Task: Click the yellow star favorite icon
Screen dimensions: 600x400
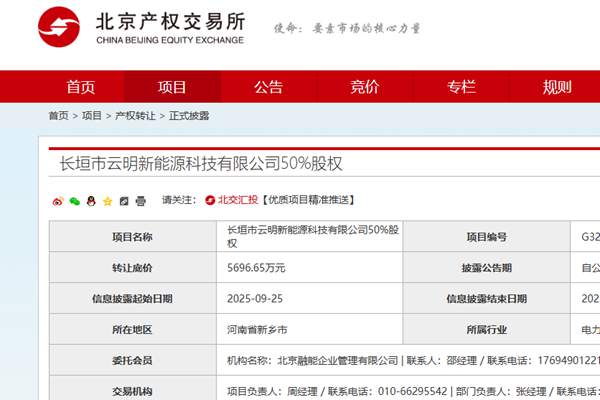Action: 107,200
